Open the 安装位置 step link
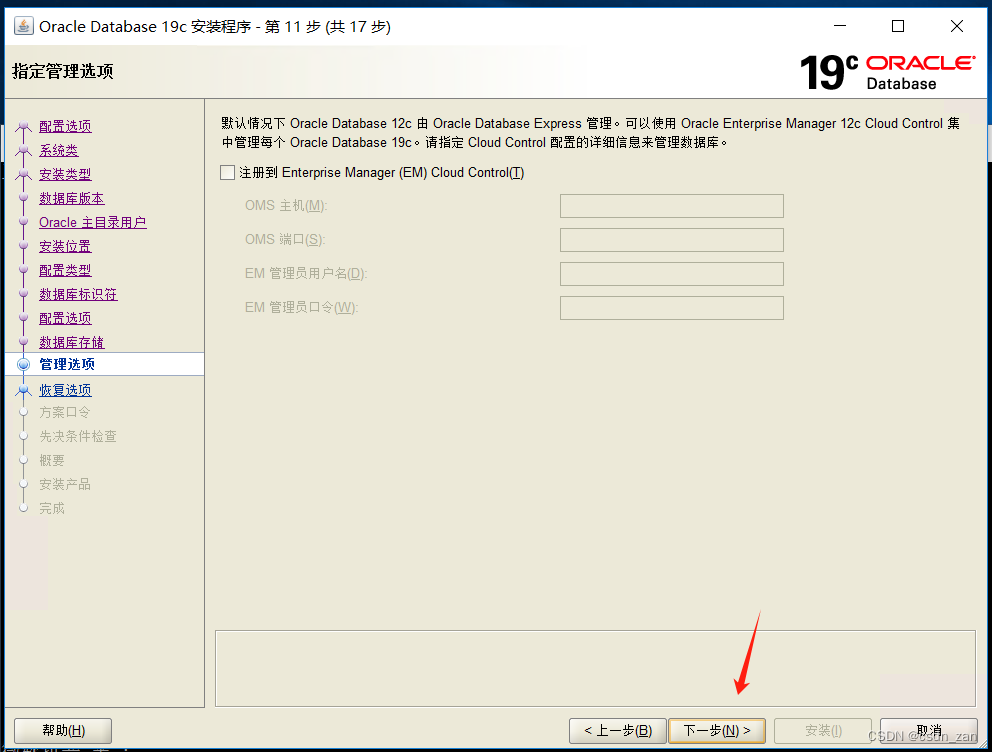The height and width of the screenshot is (752, 992). (65, 246)
